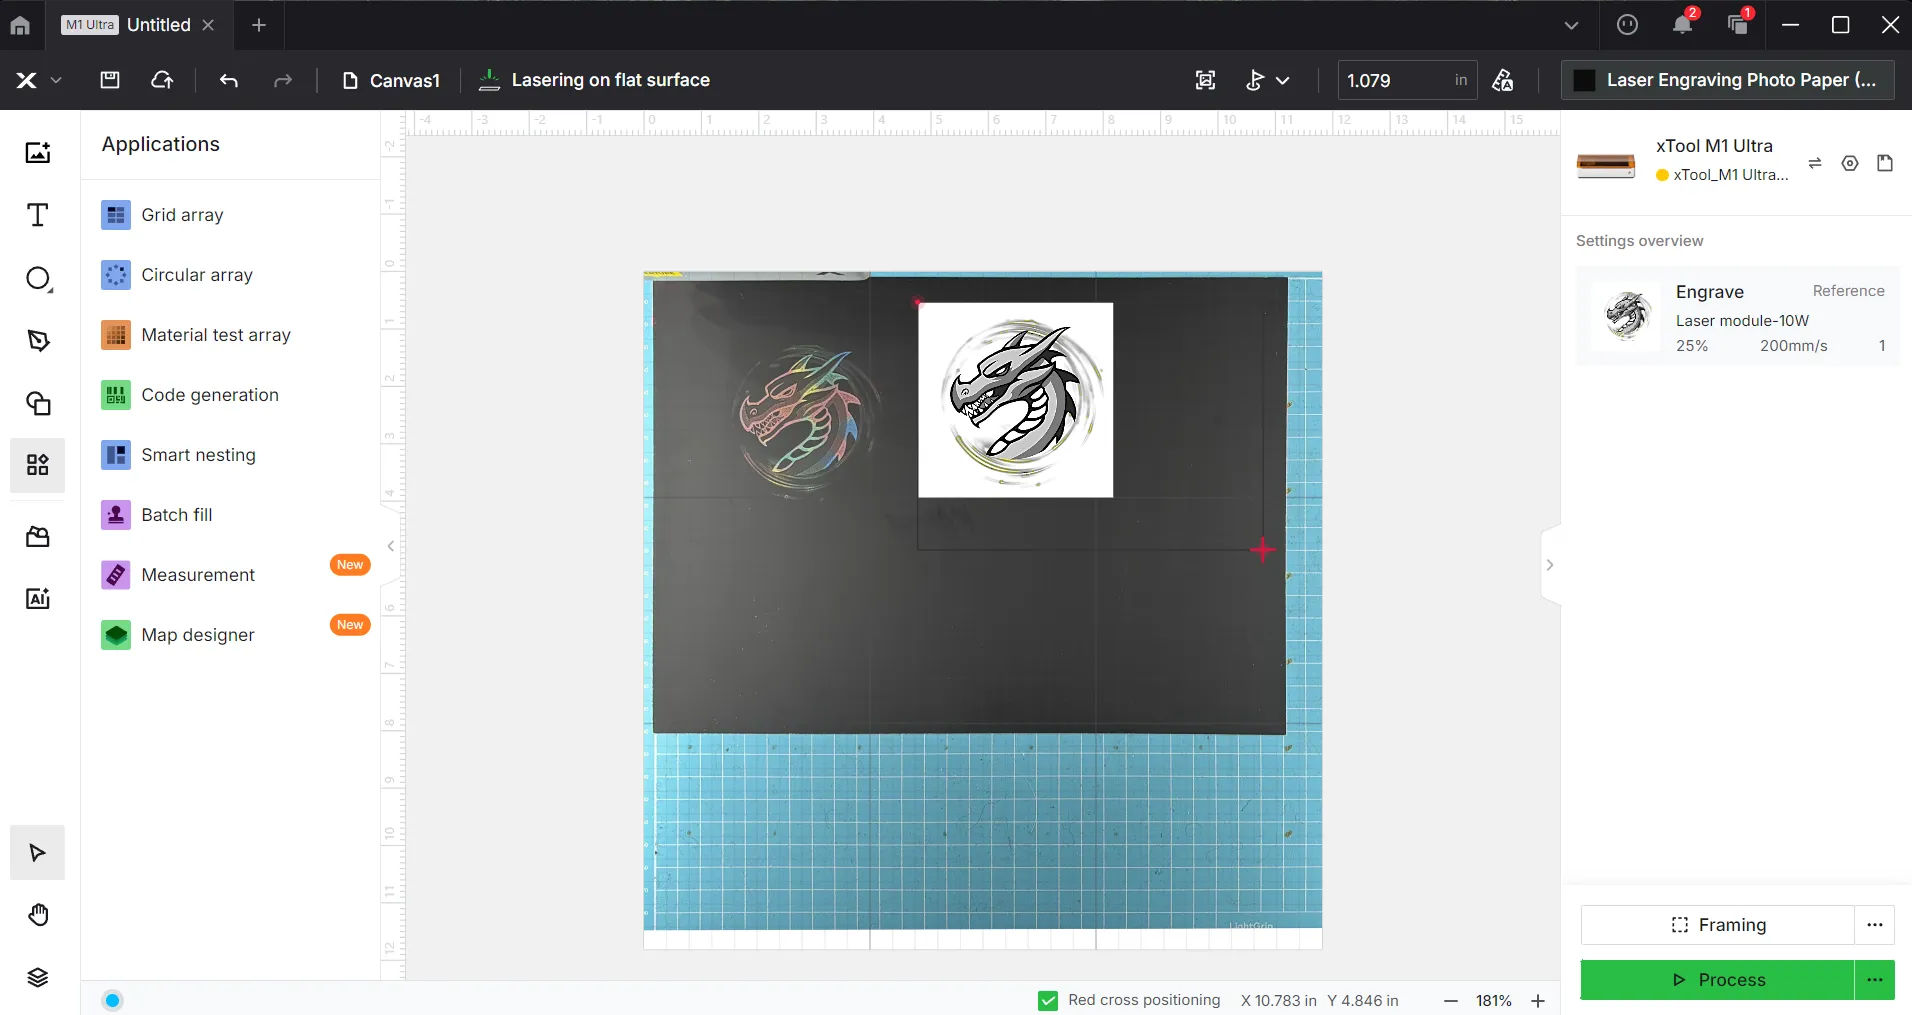This screenshot has width=1912, height=1015.
Task: Open the Layers panel icon
Action: coord(37,977)
